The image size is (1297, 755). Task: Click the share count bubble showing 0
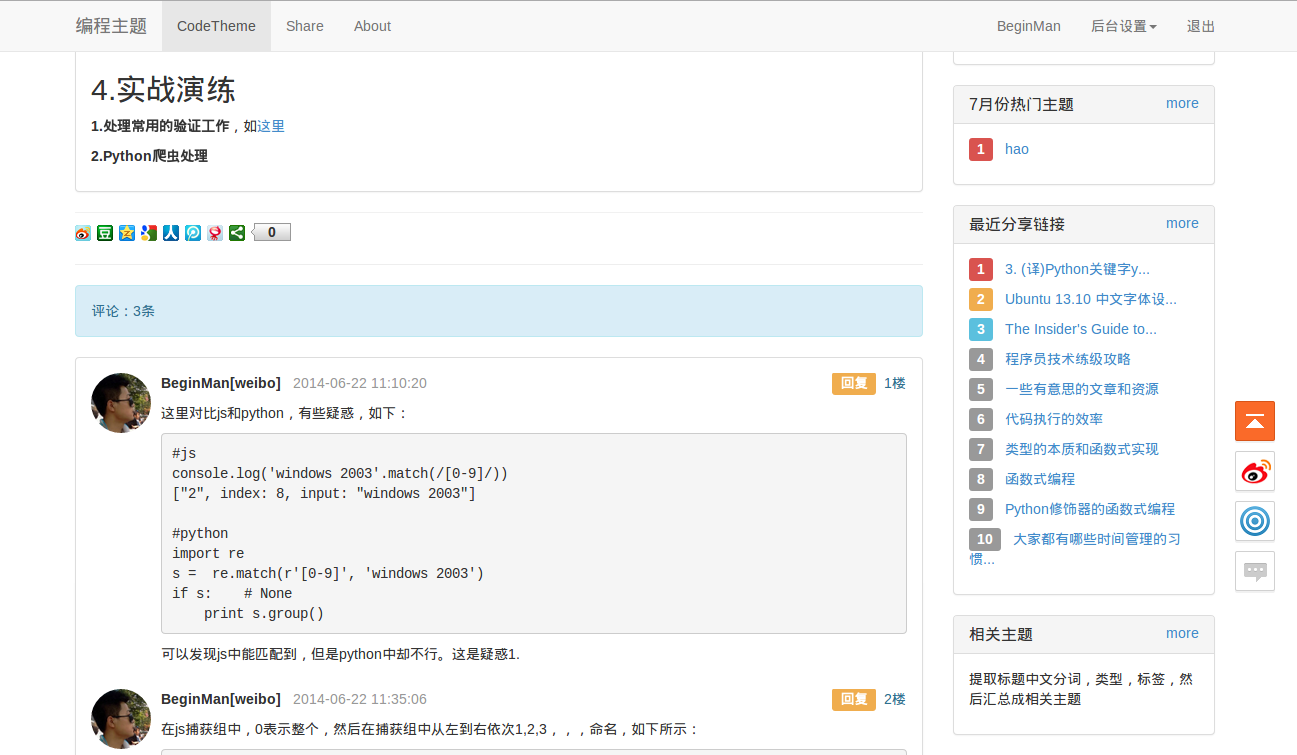[x=271, y=233]
